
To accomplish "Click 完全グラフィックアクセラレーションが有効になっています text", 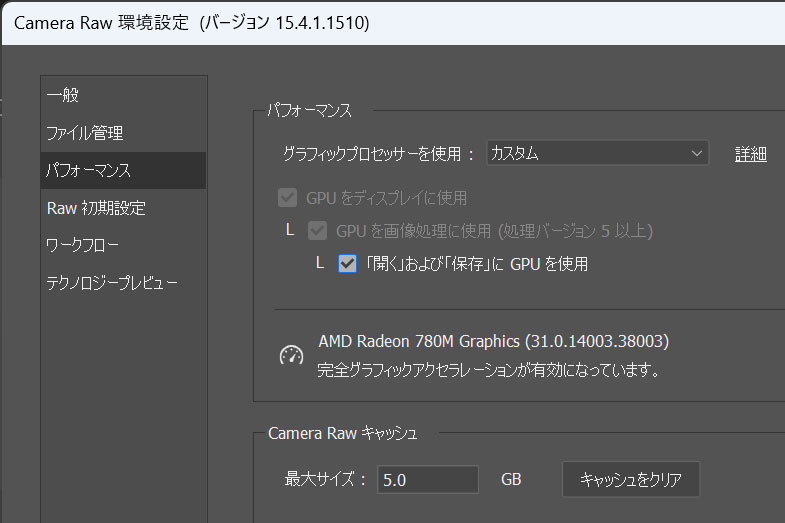I will pos(489,370).
